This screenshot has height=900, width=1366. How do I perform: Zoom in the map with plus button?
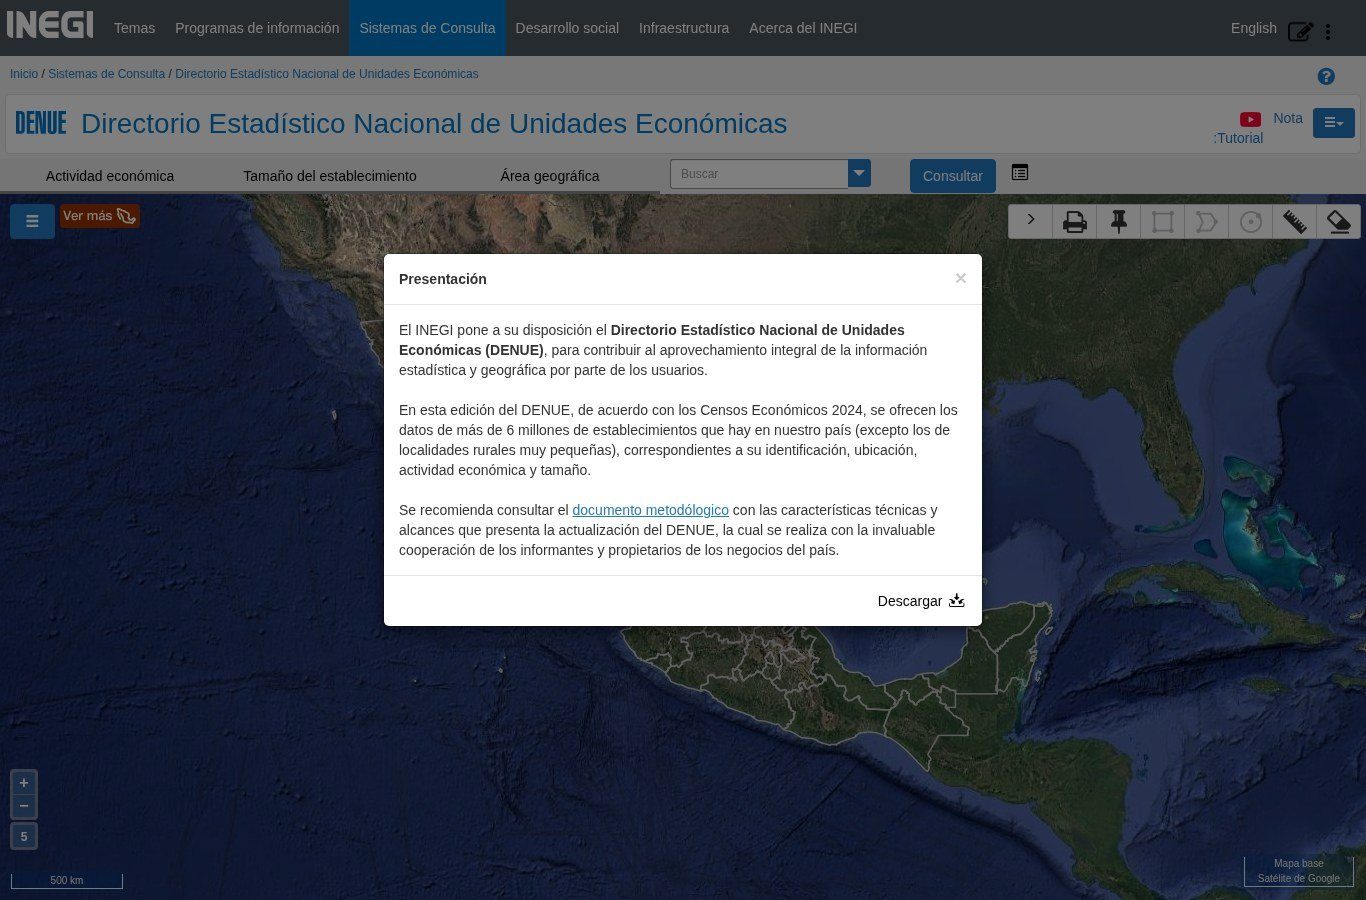pos(24,783)
